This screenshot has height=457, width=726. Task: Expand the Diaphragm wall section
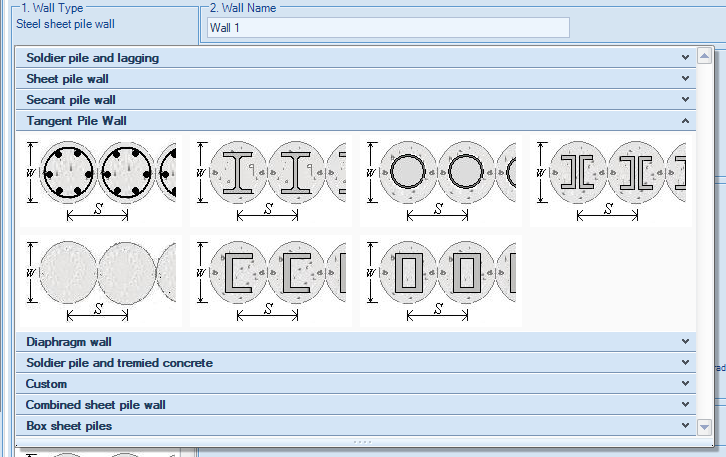[356, 342]
